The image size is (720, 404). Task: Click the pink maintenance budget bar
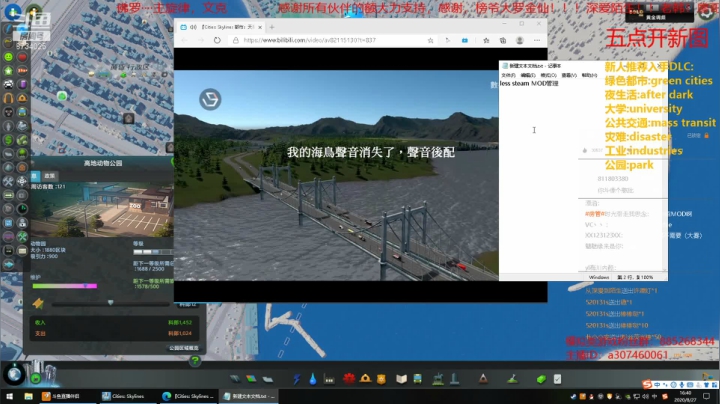pyautogui.click(x=64, y=286)
